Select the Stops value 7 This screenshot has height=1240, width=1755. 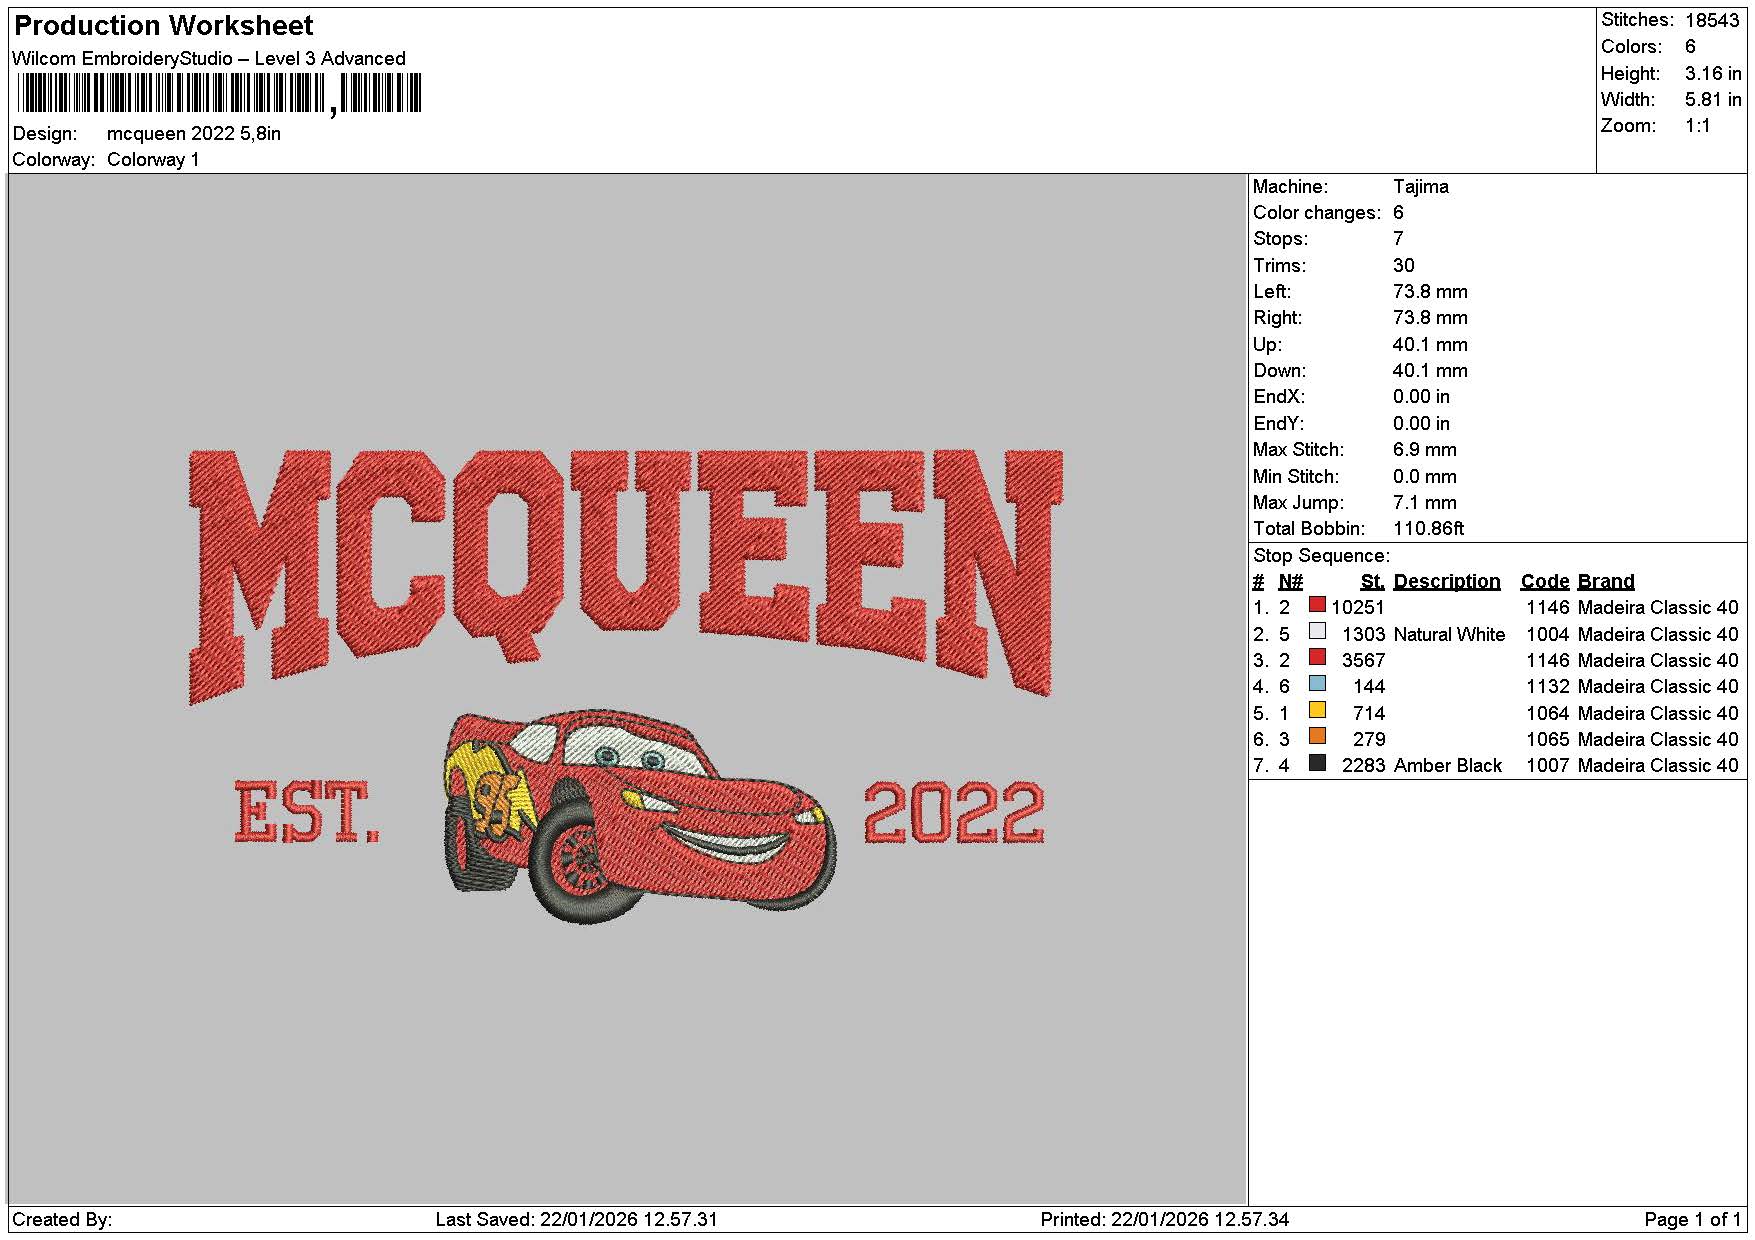click(x=1398, y=239)
